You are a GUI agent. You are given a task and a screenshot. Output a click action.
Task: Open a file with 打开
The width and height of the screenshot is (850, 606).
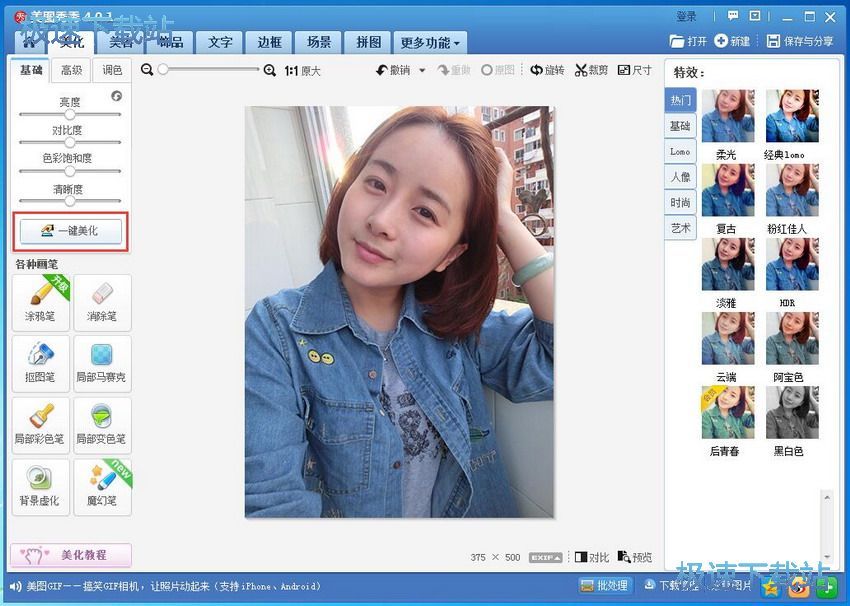[688, 41]
